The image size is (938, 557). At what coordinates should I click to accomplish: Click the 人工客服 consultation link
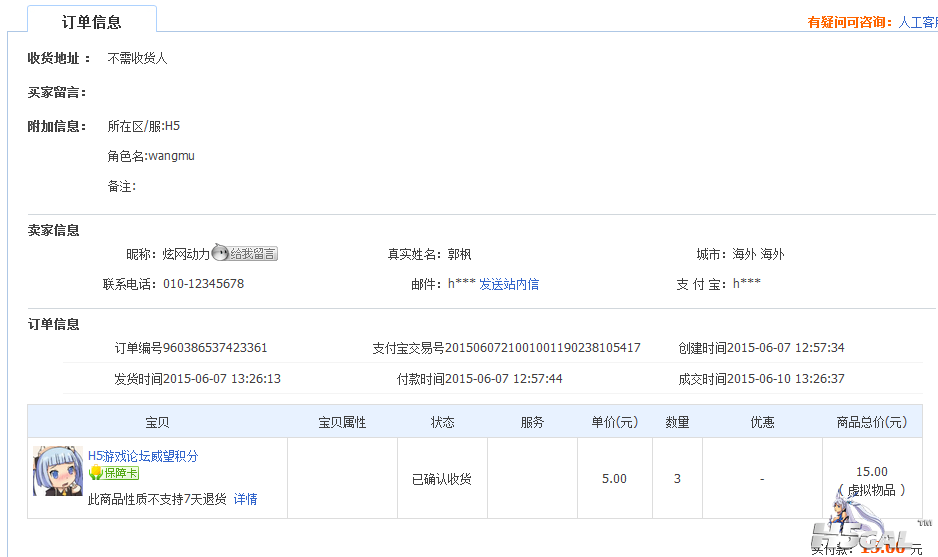pyautogui.click(x=918, y=23)
